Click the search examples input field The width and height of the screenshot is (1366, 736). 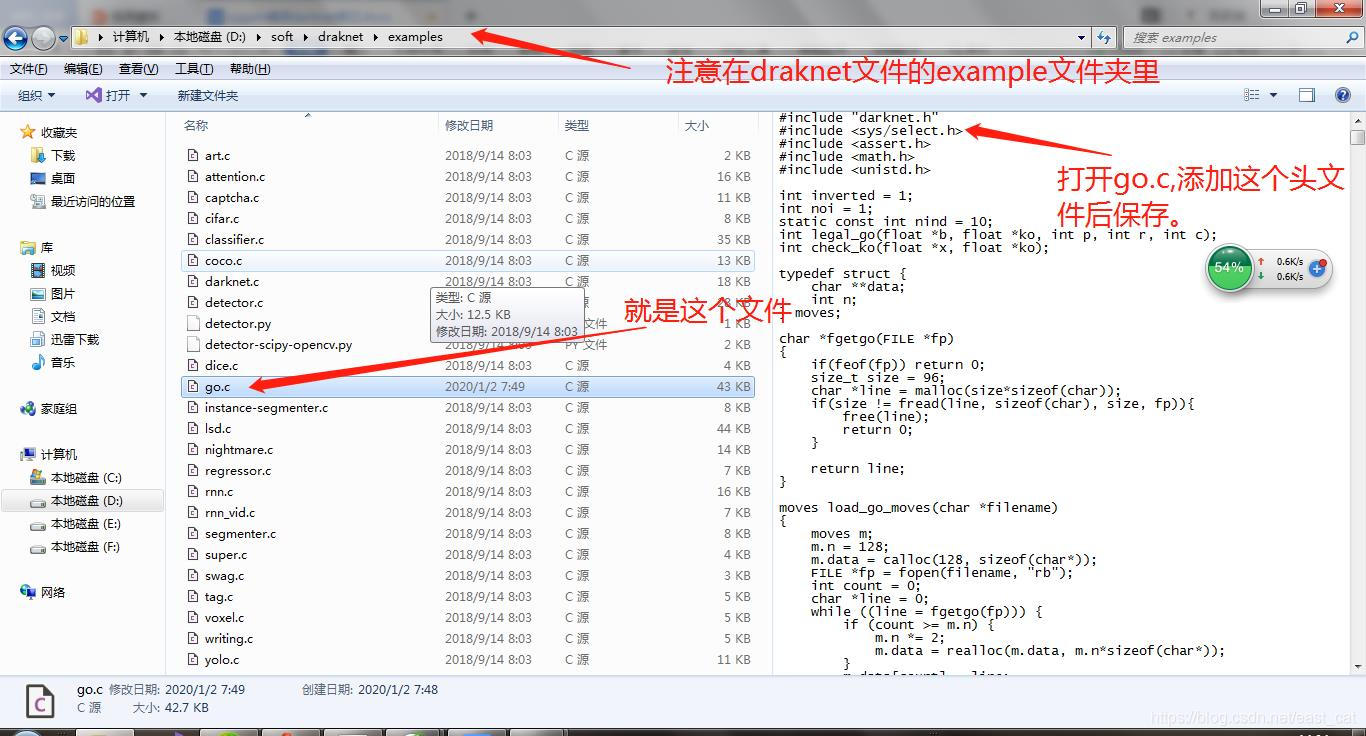pos(1233,37)
